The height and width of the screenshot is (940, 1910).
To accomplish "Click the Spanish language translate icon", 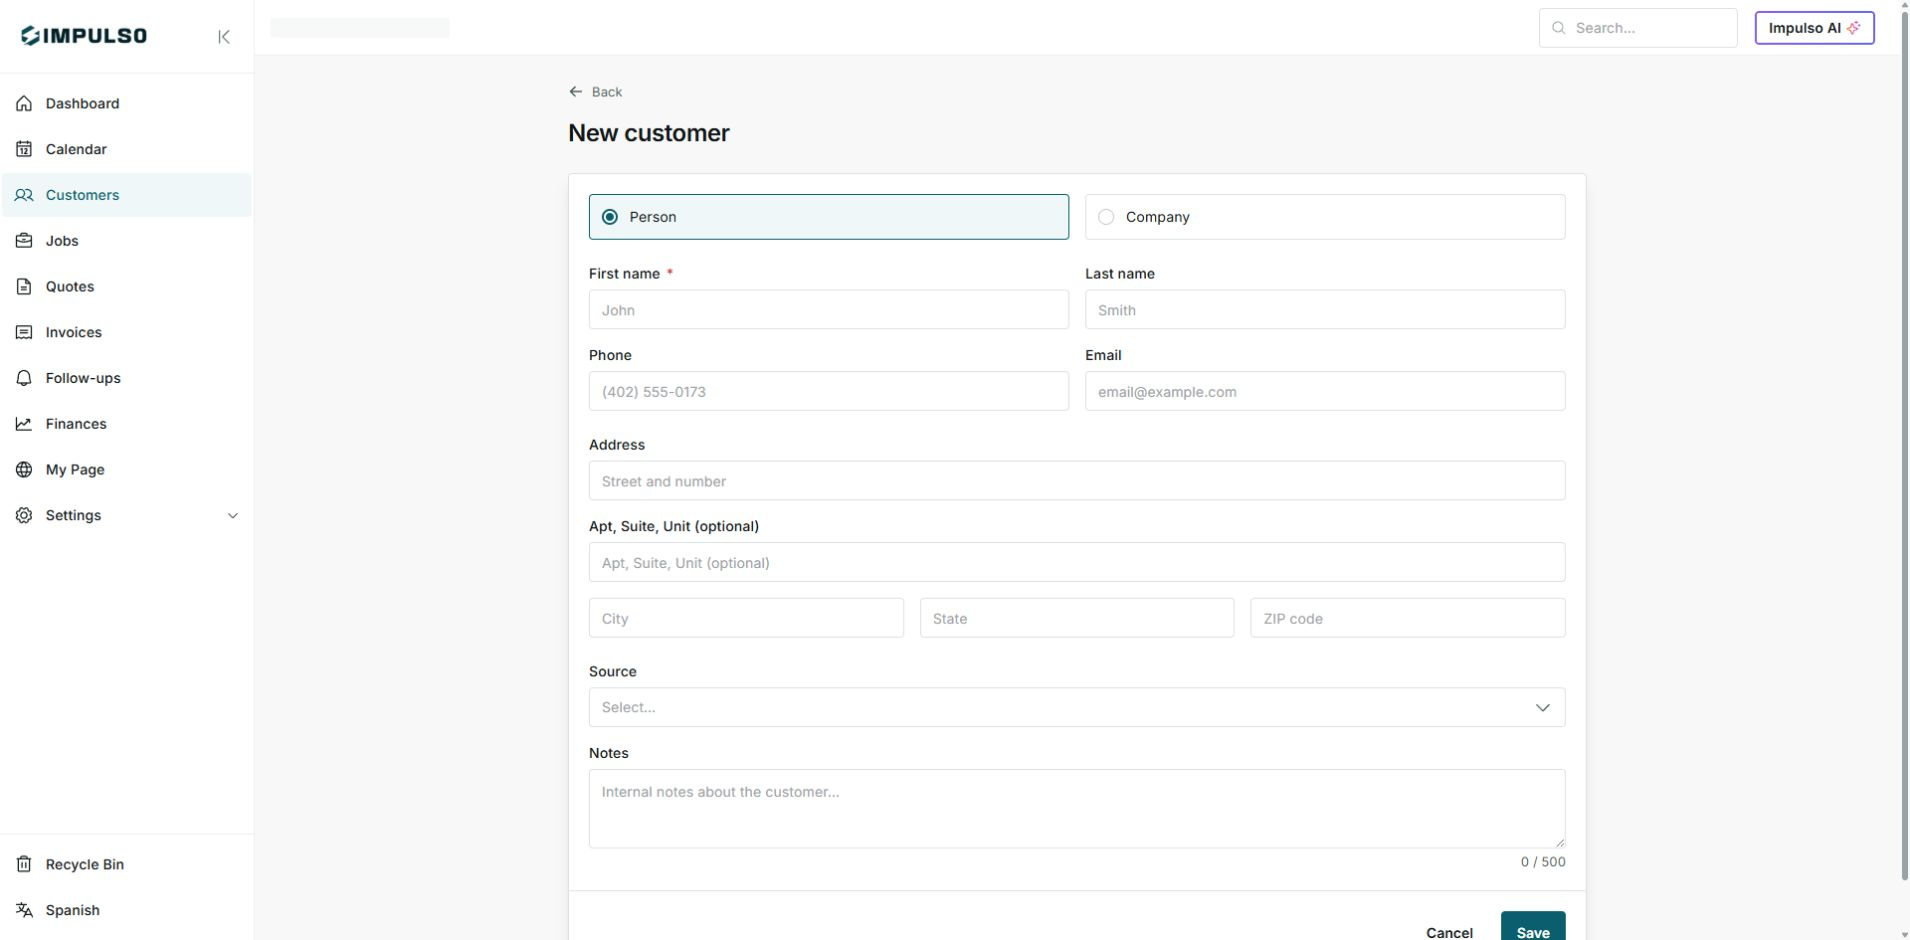I will coord(24,911).
